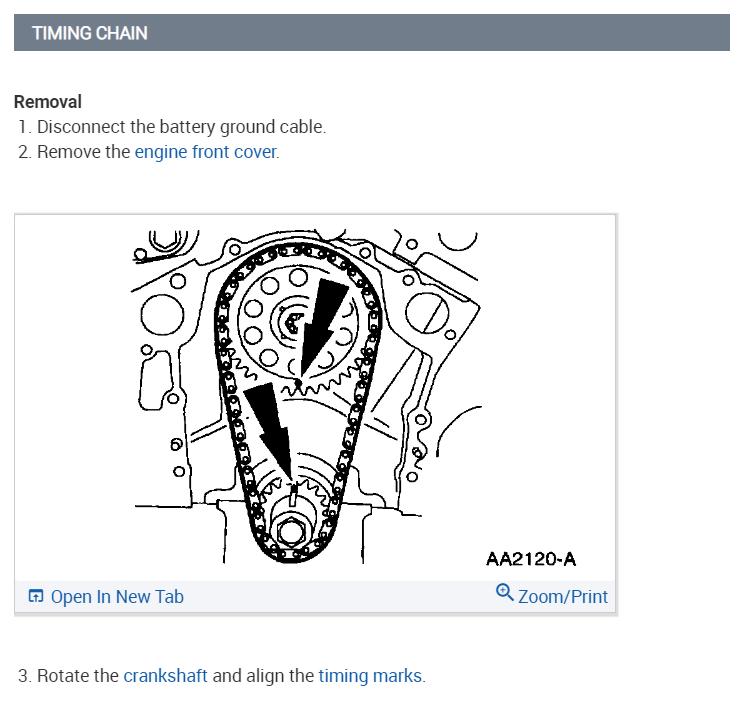Click the TIMING CHAIN section header bar
The height and width of the screenshot is (701, 730).
pos(372,33)
